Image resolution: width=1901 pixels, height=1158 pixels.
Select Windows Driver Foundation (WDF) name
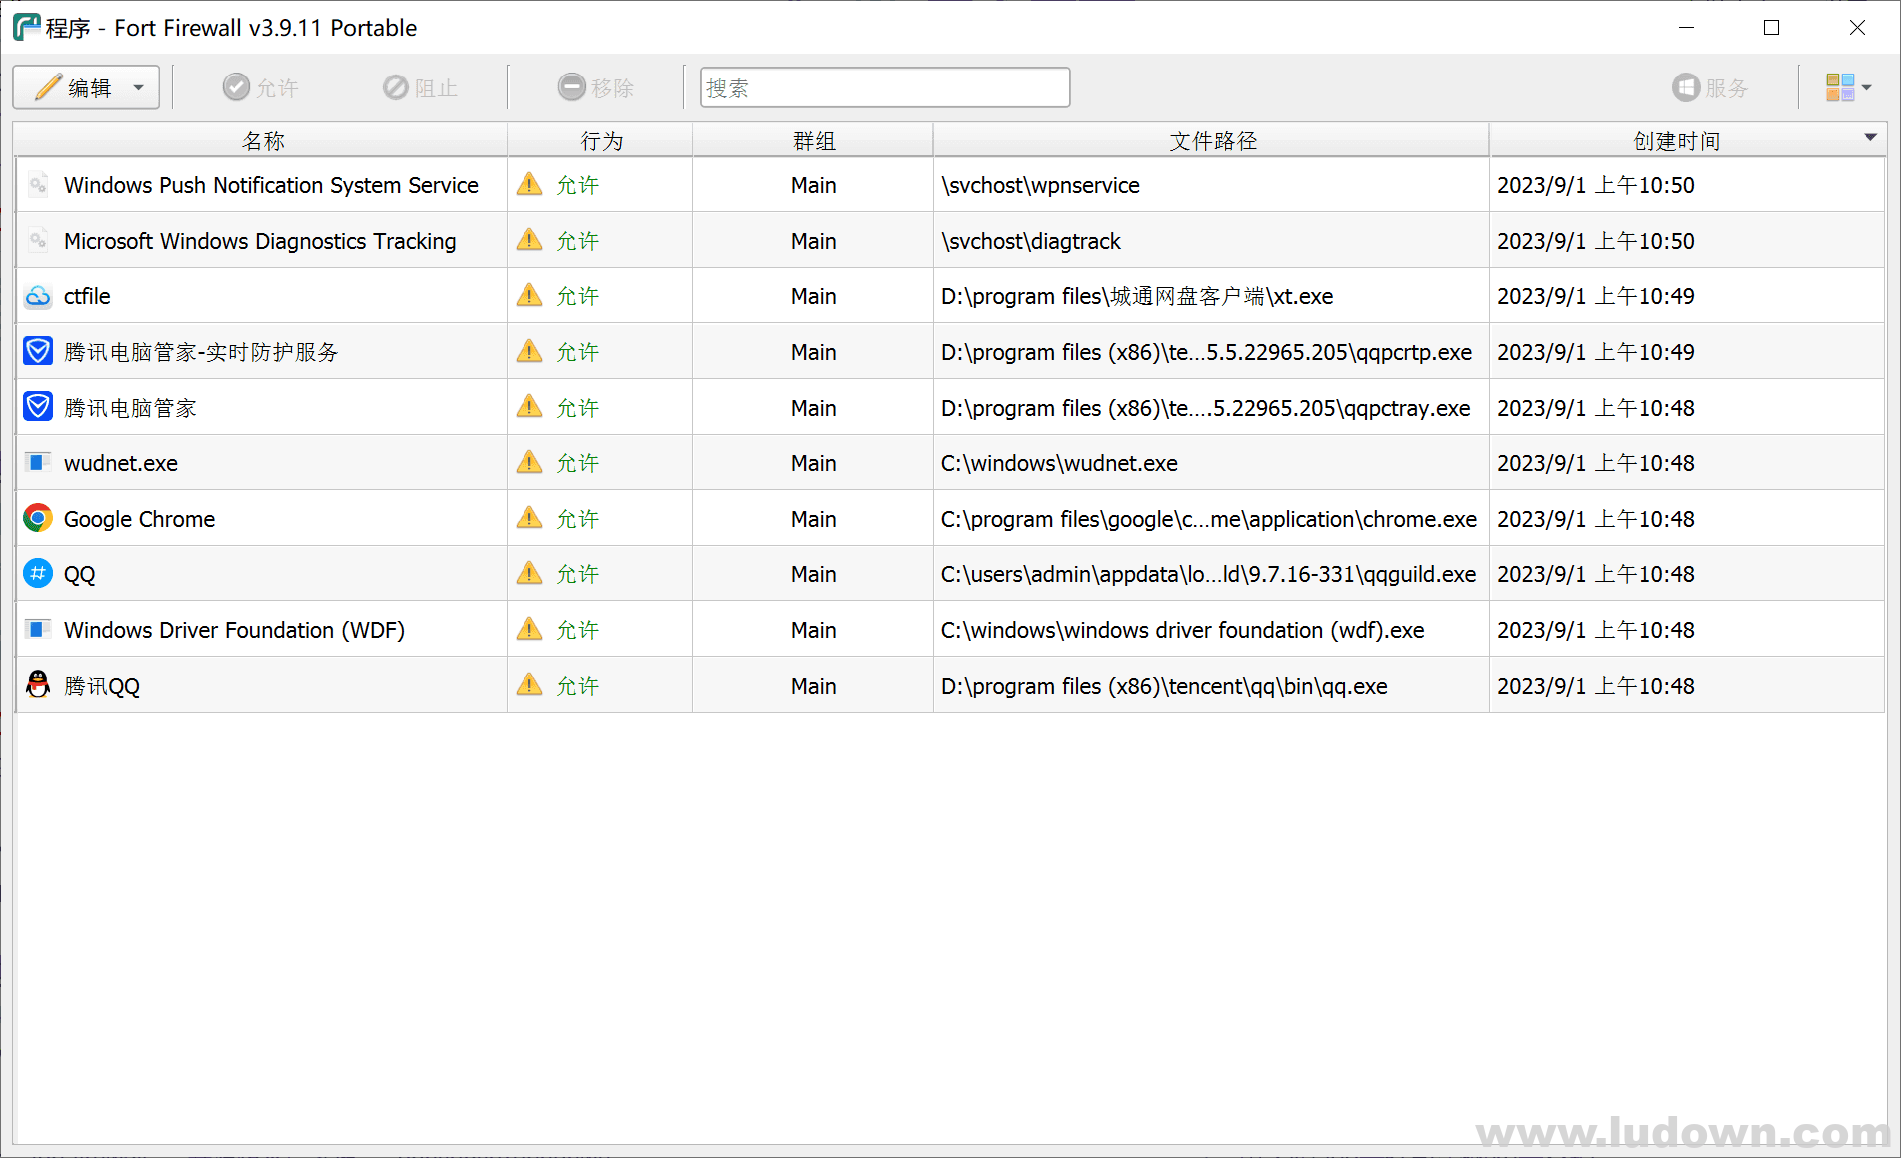click(234, 630)
